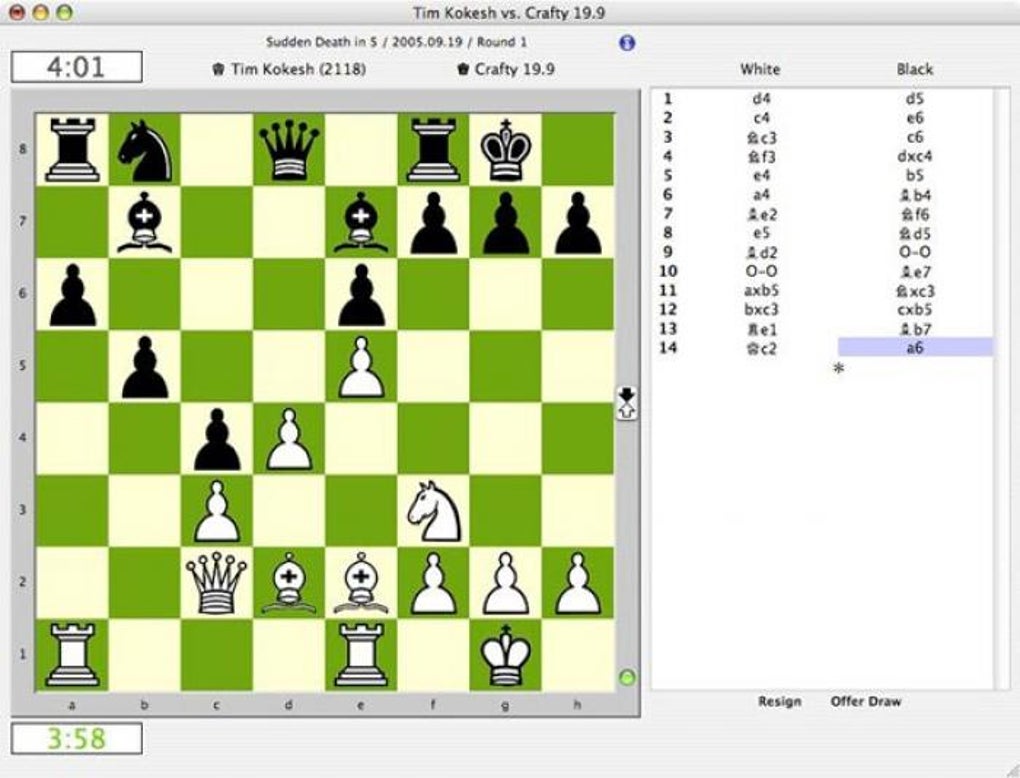The height and width of the screenshot is (778, 1020).
Task: Select the black bishop on b7
Action: tap(143, 218)
